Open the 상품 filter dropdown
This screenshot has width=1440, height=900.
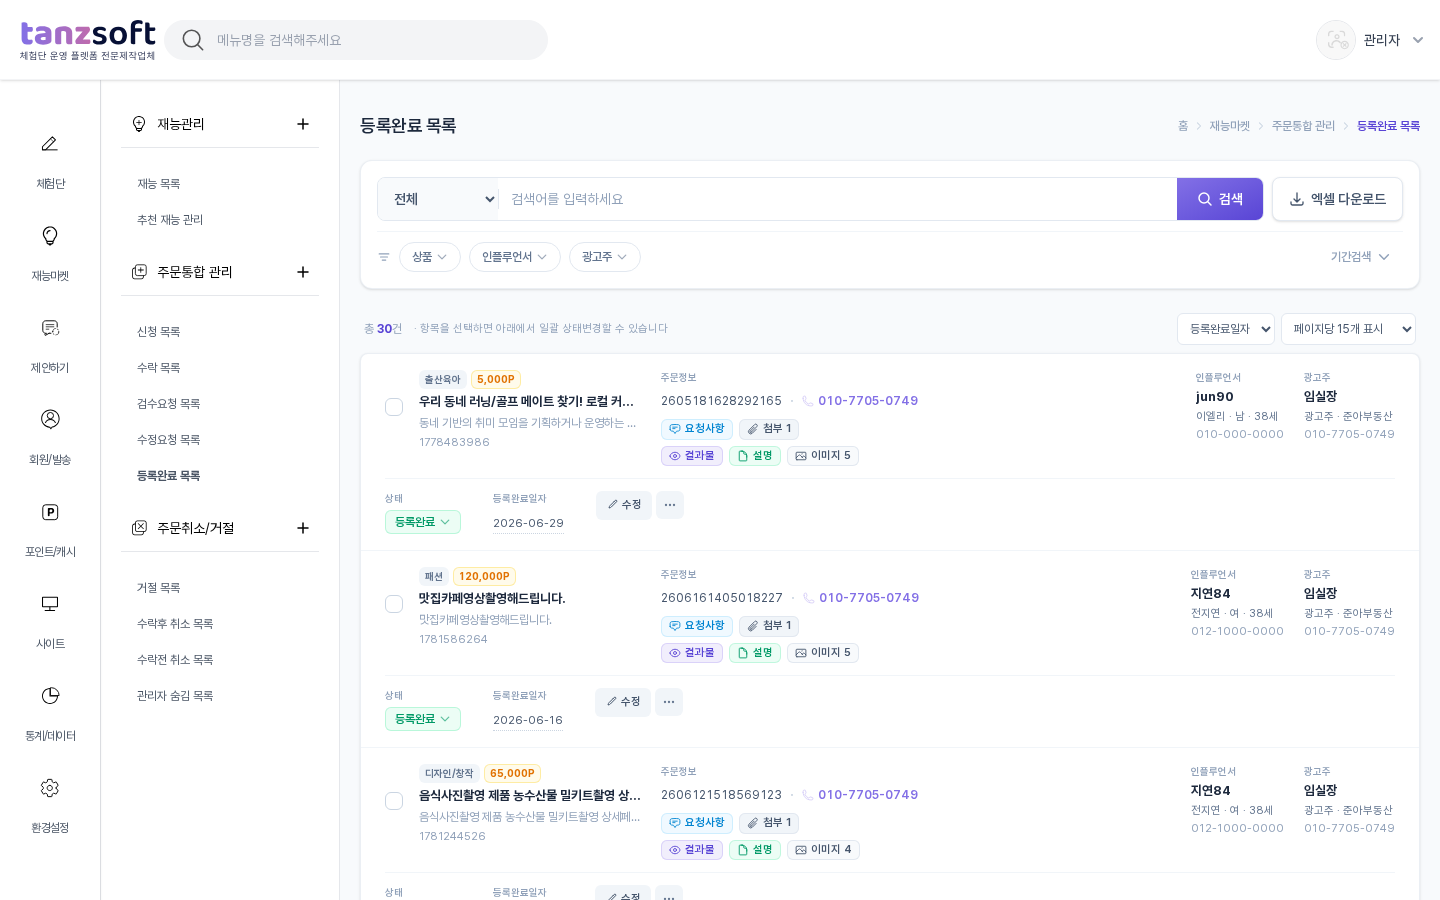click(x=430, y=257)
